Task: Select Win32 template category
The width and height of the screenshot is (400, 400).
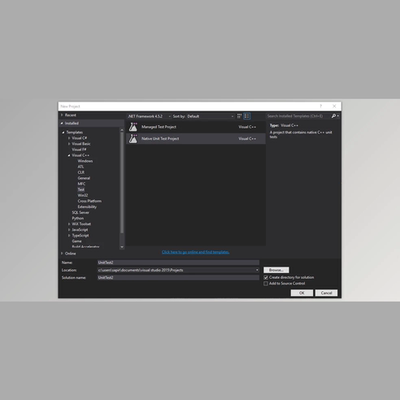Action: [x=83, y=195]
